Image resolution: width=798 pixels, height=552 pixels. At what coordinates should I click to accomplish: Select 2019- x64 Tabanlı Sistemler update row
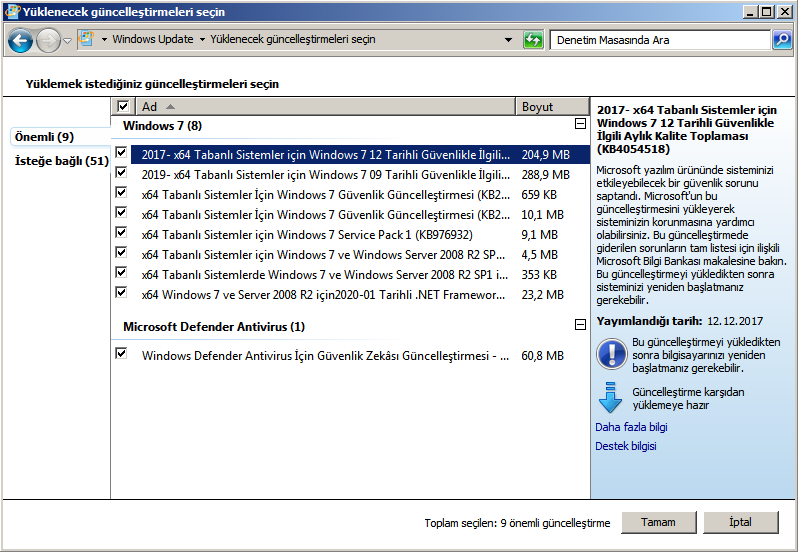click(x=360, y=175)
